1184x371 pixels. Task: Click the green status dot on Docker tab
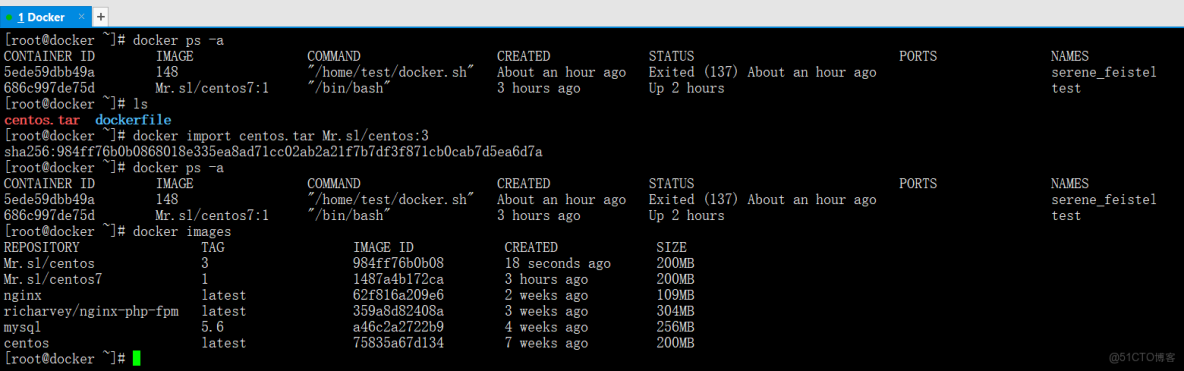tap(9, 17)
